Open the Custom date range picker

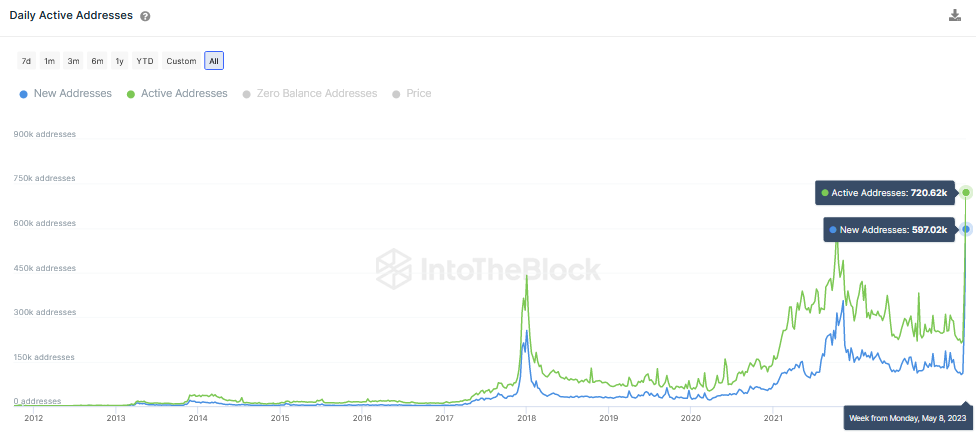[181, 61]
